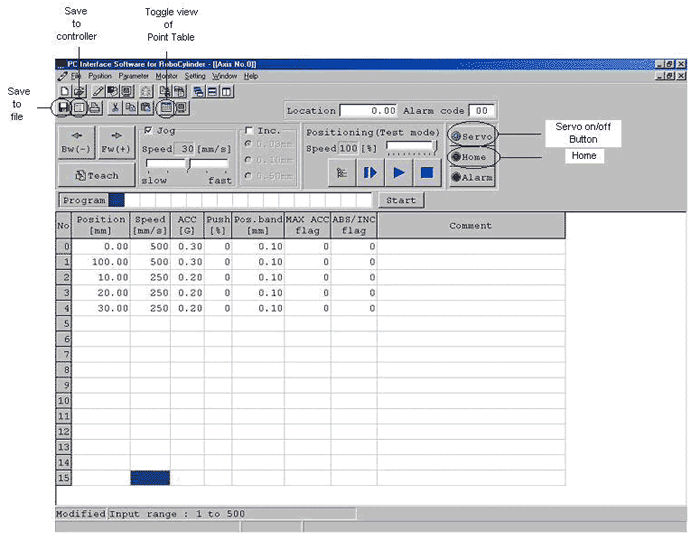Viewport: 700px width, 540px height.
Task: Click the Location value field
Action: (369, 110)
